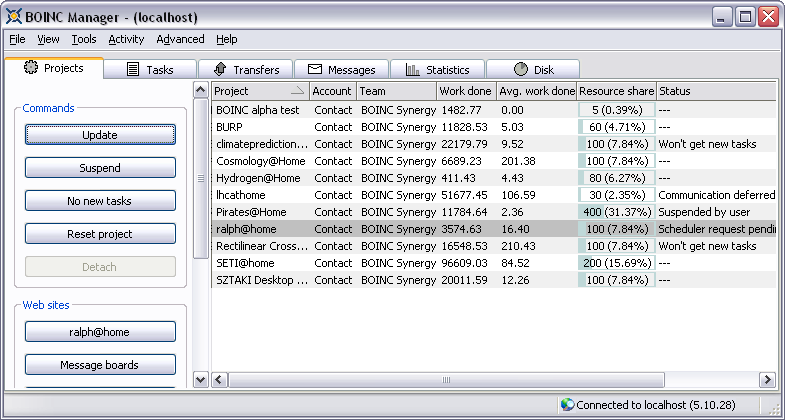Switch to the Transfers tab label

click(256, 70)
